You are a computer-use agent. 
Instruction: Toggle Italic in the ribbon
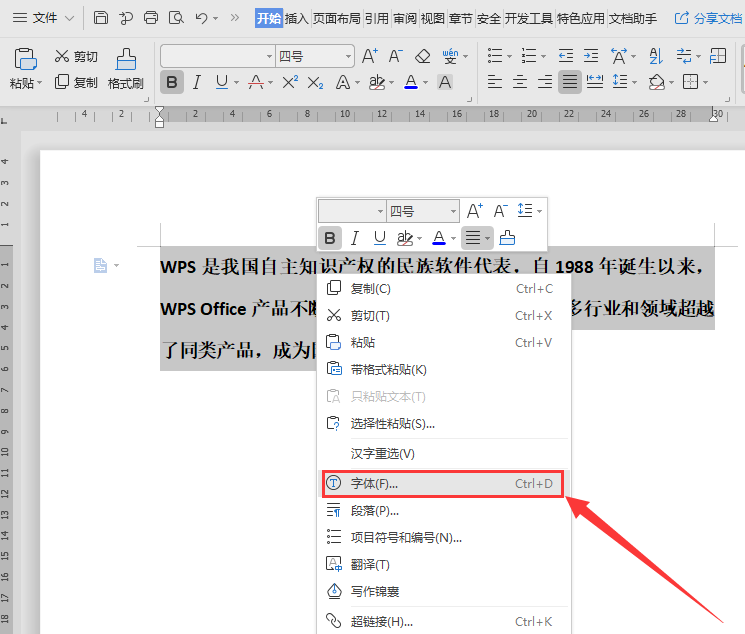click(x=197, y=82)
